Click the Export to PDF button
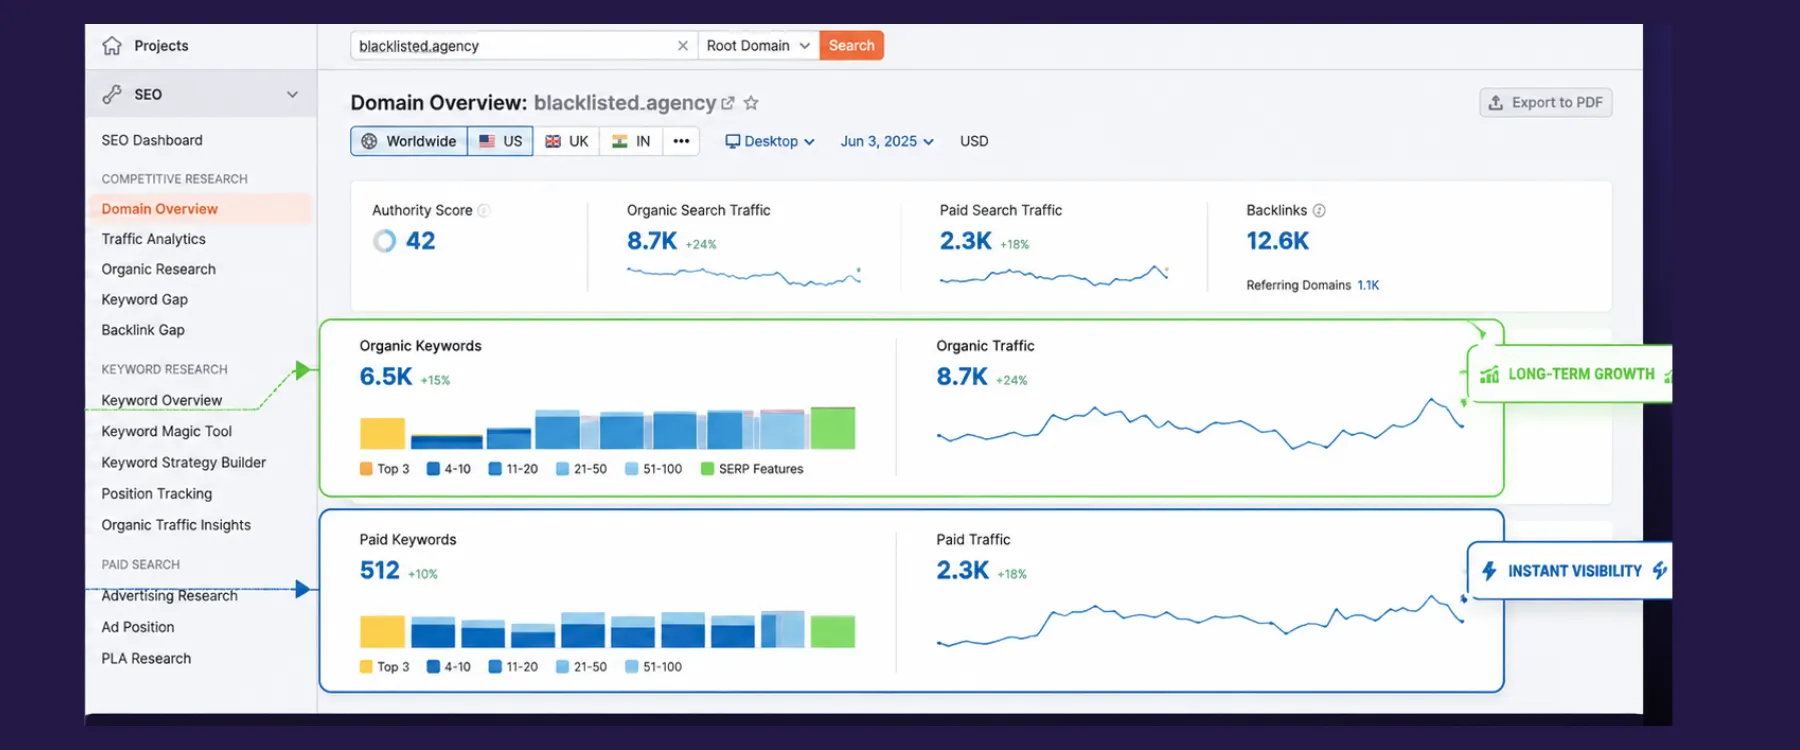1800x750 pixels. (x=1546, y=103)
